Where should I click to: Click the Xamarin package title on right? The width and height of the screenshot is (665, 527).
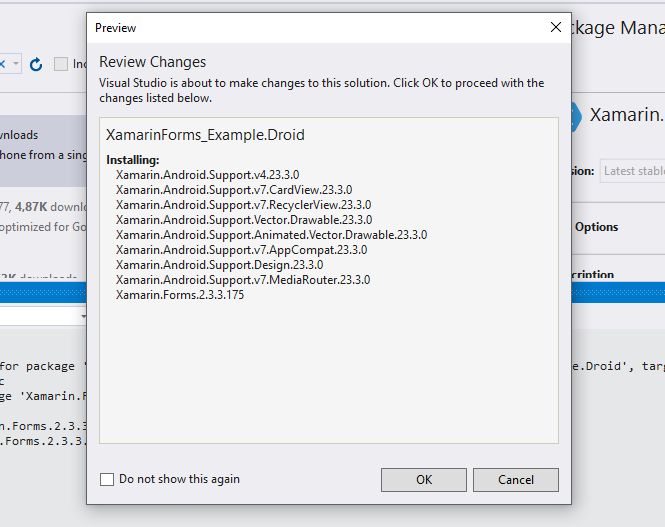[x=627, y=115]
